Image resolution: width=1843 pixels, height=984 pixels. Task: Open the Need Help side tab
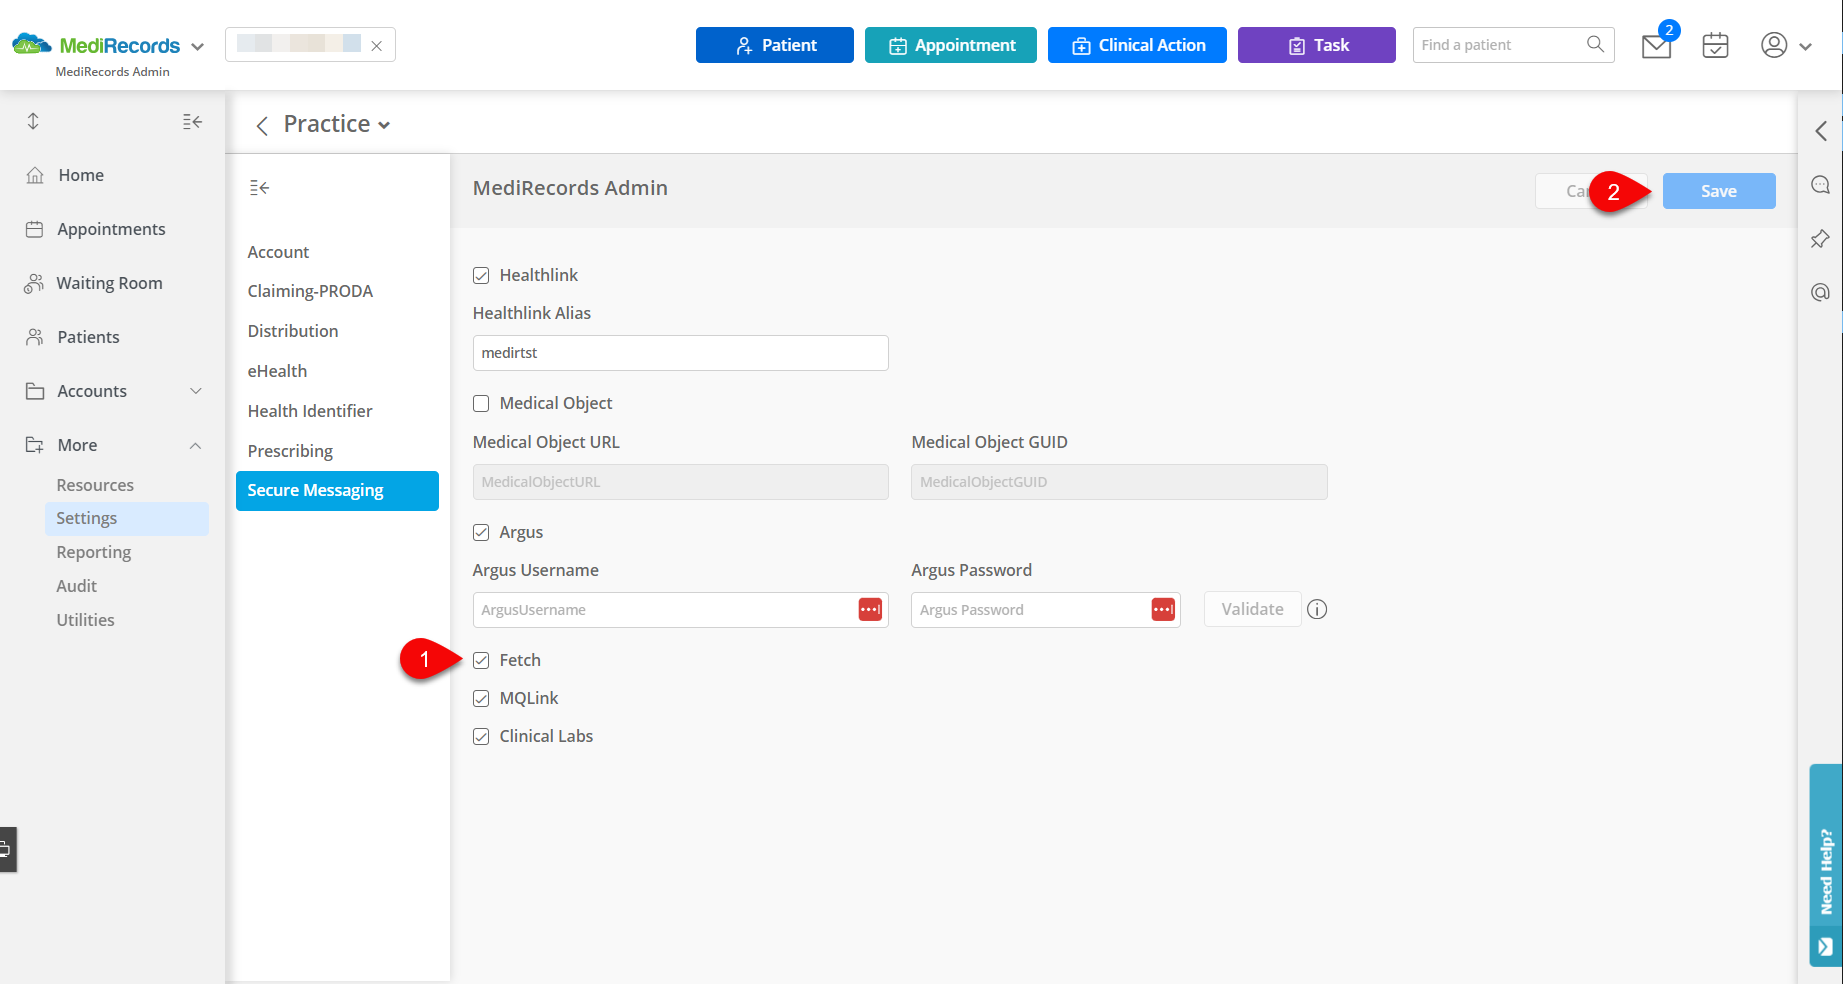tap(1826, 865)
